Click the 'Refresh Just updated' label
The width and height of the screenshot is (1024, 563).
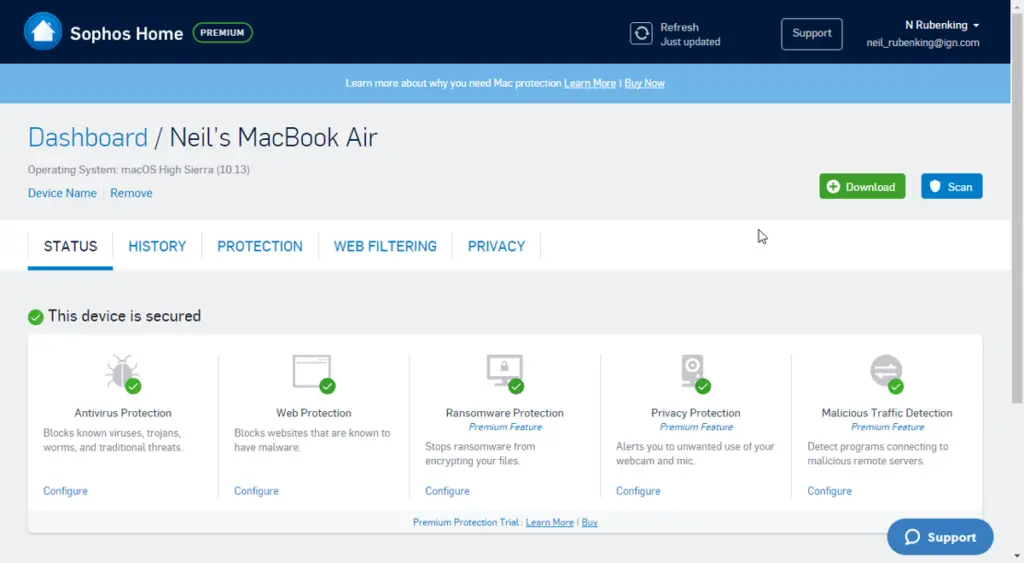(690, 34)
